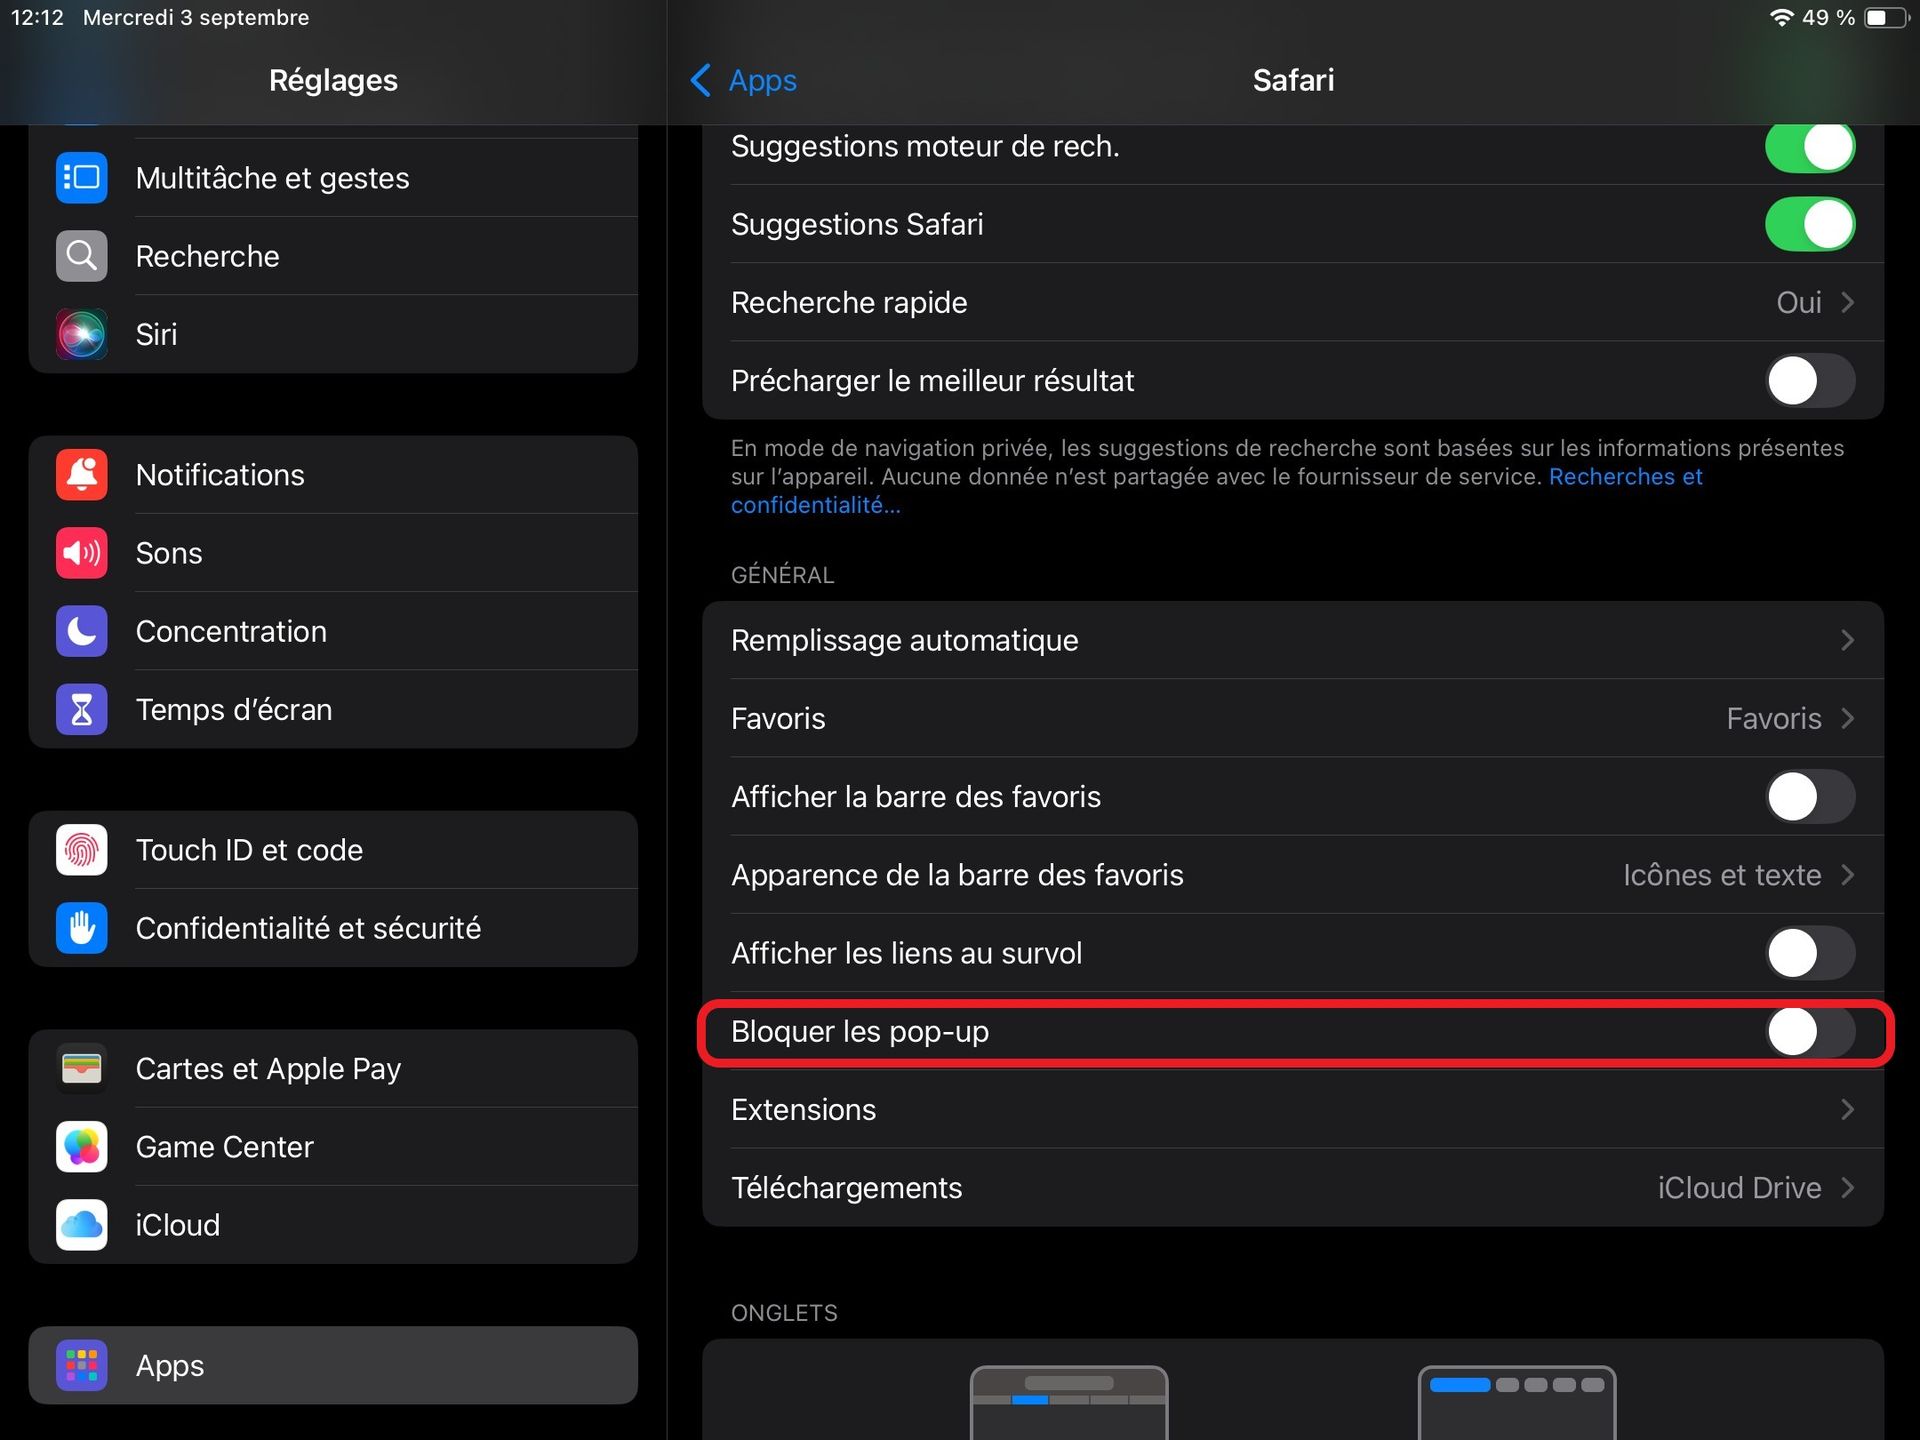Tap the Réglages sidebar title
Screen dimensions: 1920x1440
[x=333, y=80]
